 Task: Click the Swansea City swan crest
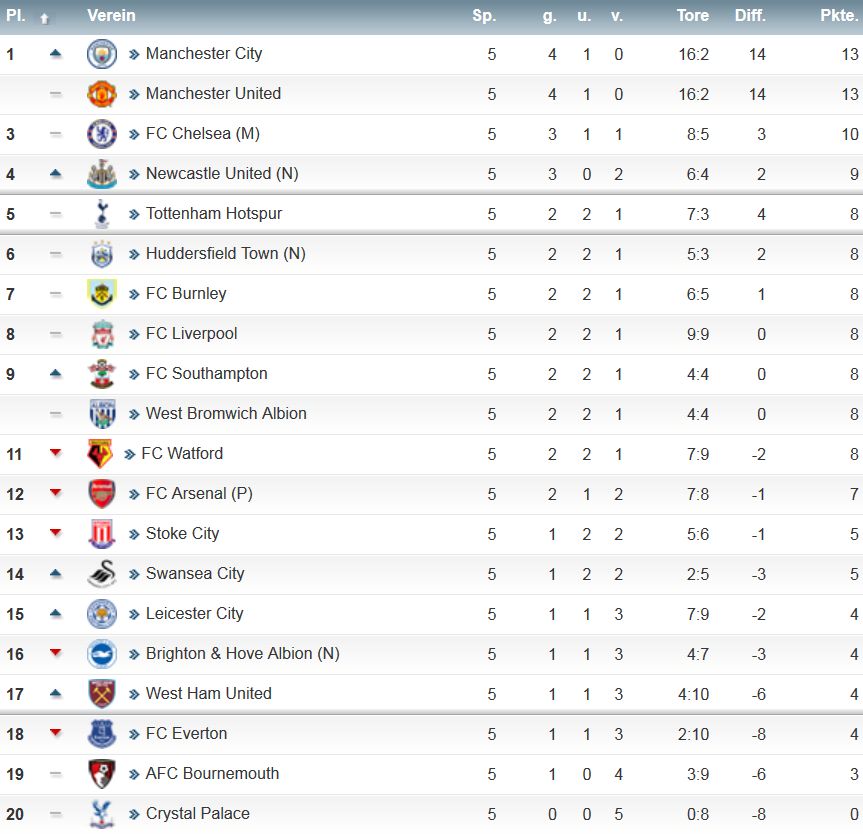coord(102,574)
